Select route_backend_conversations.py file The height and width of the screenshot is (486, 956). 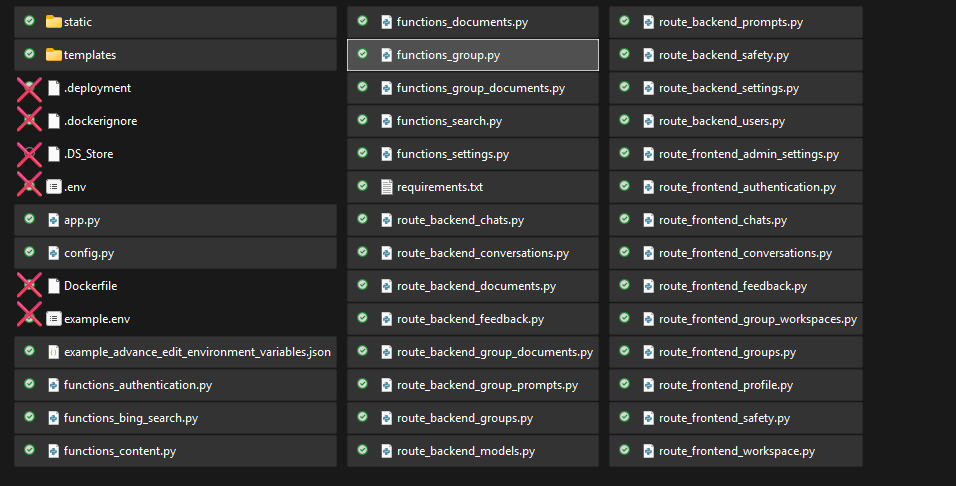(482, 253)
